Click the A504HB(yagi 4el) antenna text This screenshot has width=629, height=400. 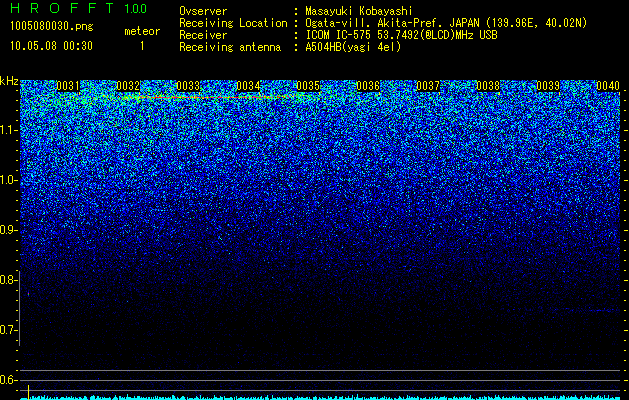coord(353,47)
